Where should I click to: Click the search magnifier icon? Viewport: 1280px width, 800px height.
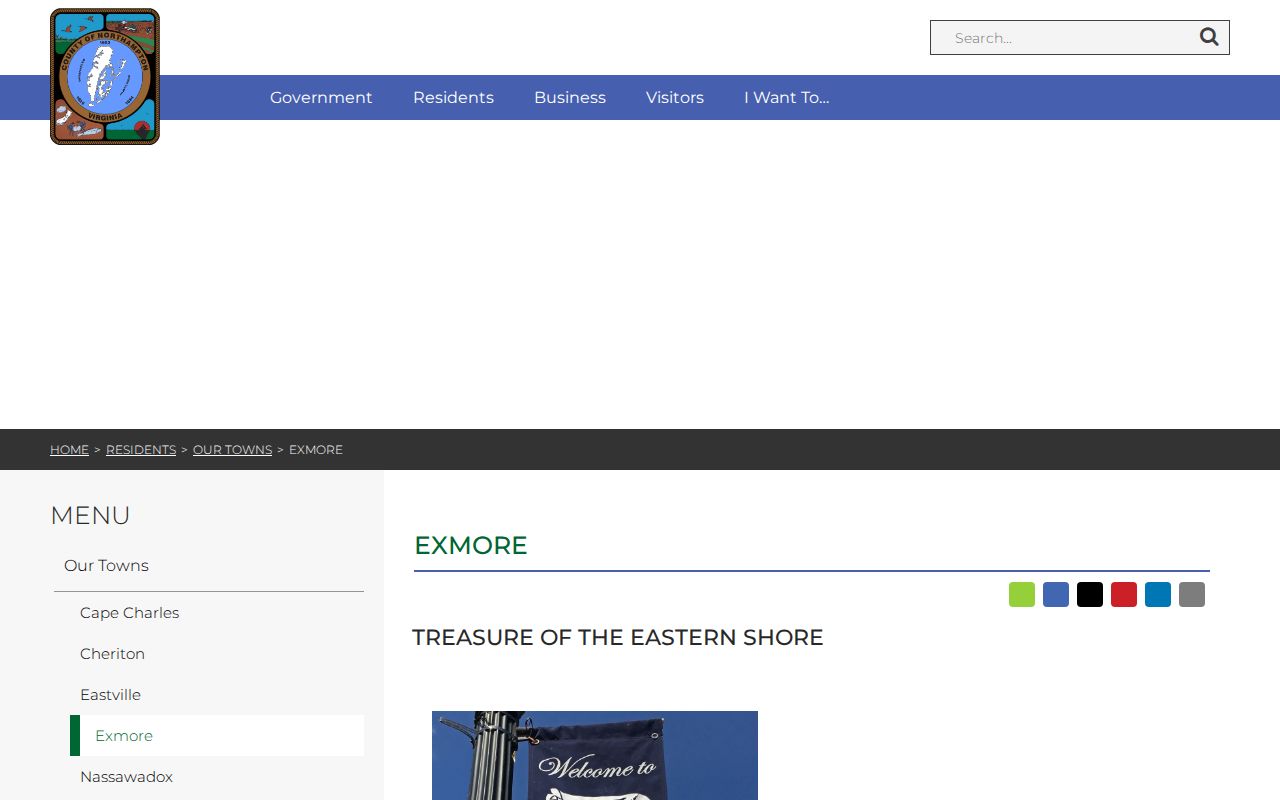coord(1209,37)
